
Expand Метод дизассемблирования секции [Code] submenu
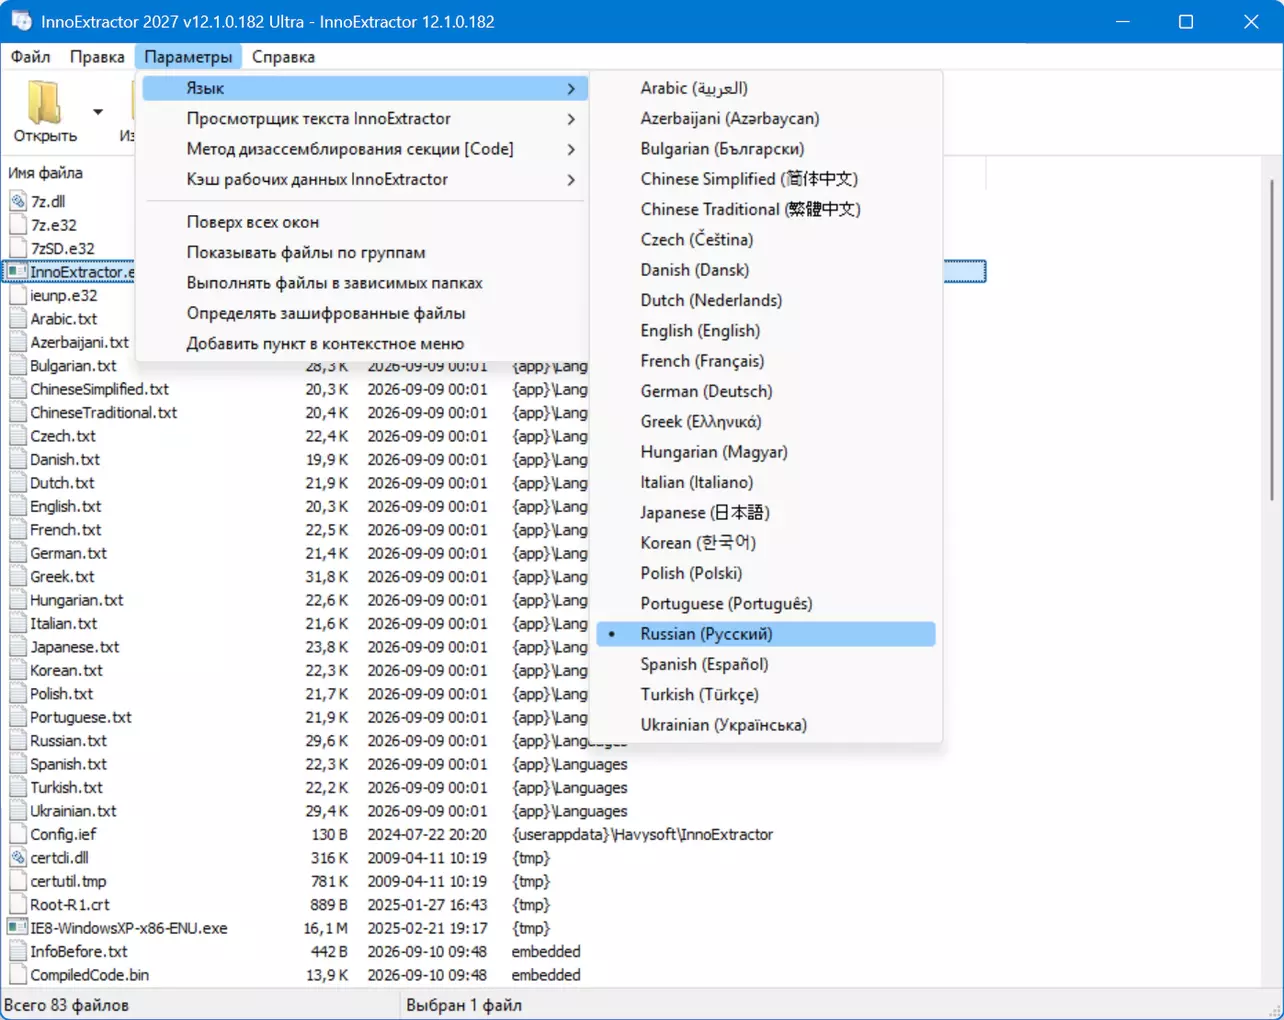click(363, 149)
